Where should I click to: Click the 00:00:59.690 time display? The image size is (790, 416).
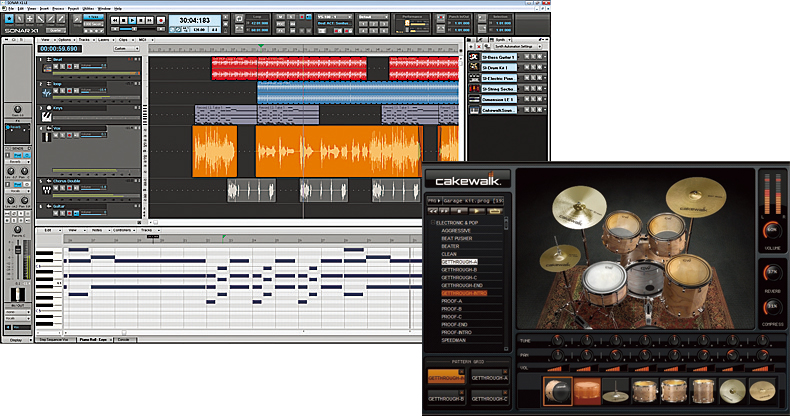coord(59,49)
